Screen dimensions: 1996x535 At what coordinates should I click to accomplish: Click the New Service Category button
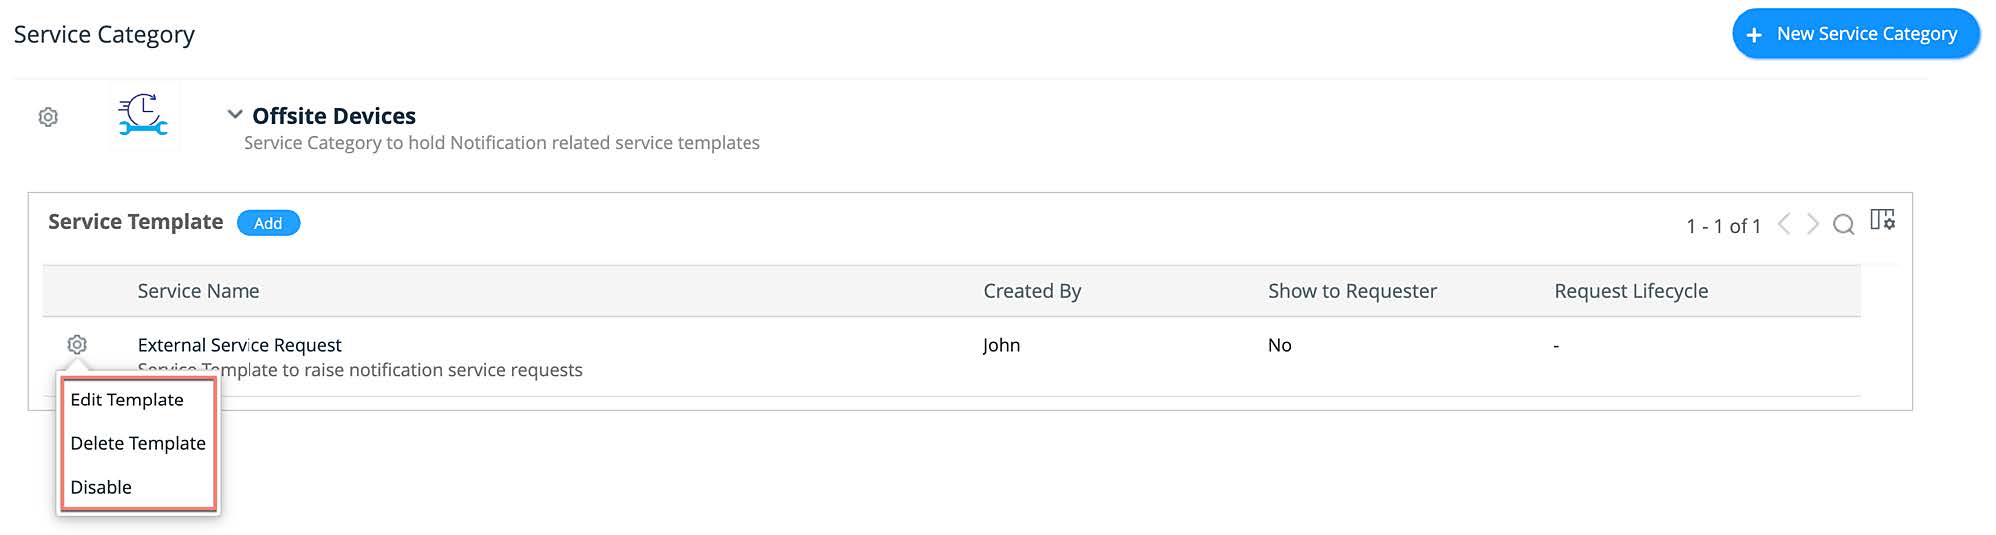(1855, 34)
